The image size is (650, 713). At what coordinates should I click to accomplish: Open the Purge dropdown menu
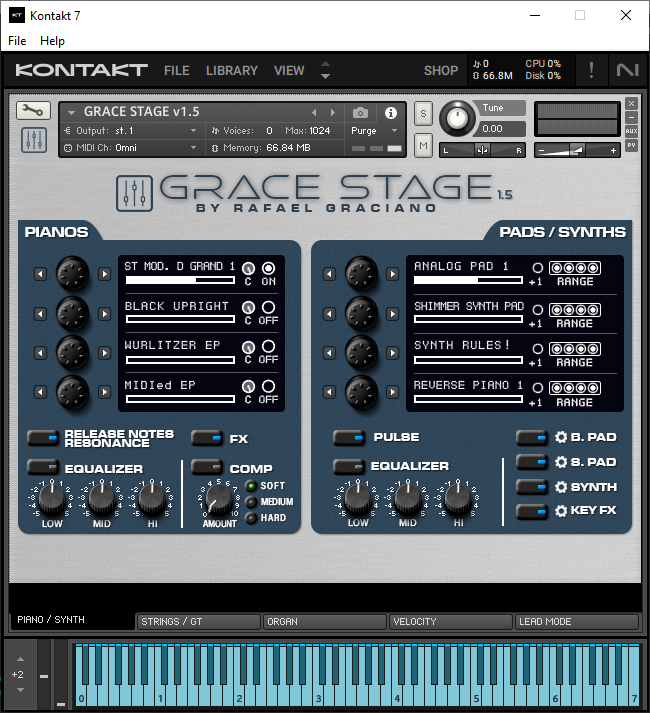(x=374, y=131)
